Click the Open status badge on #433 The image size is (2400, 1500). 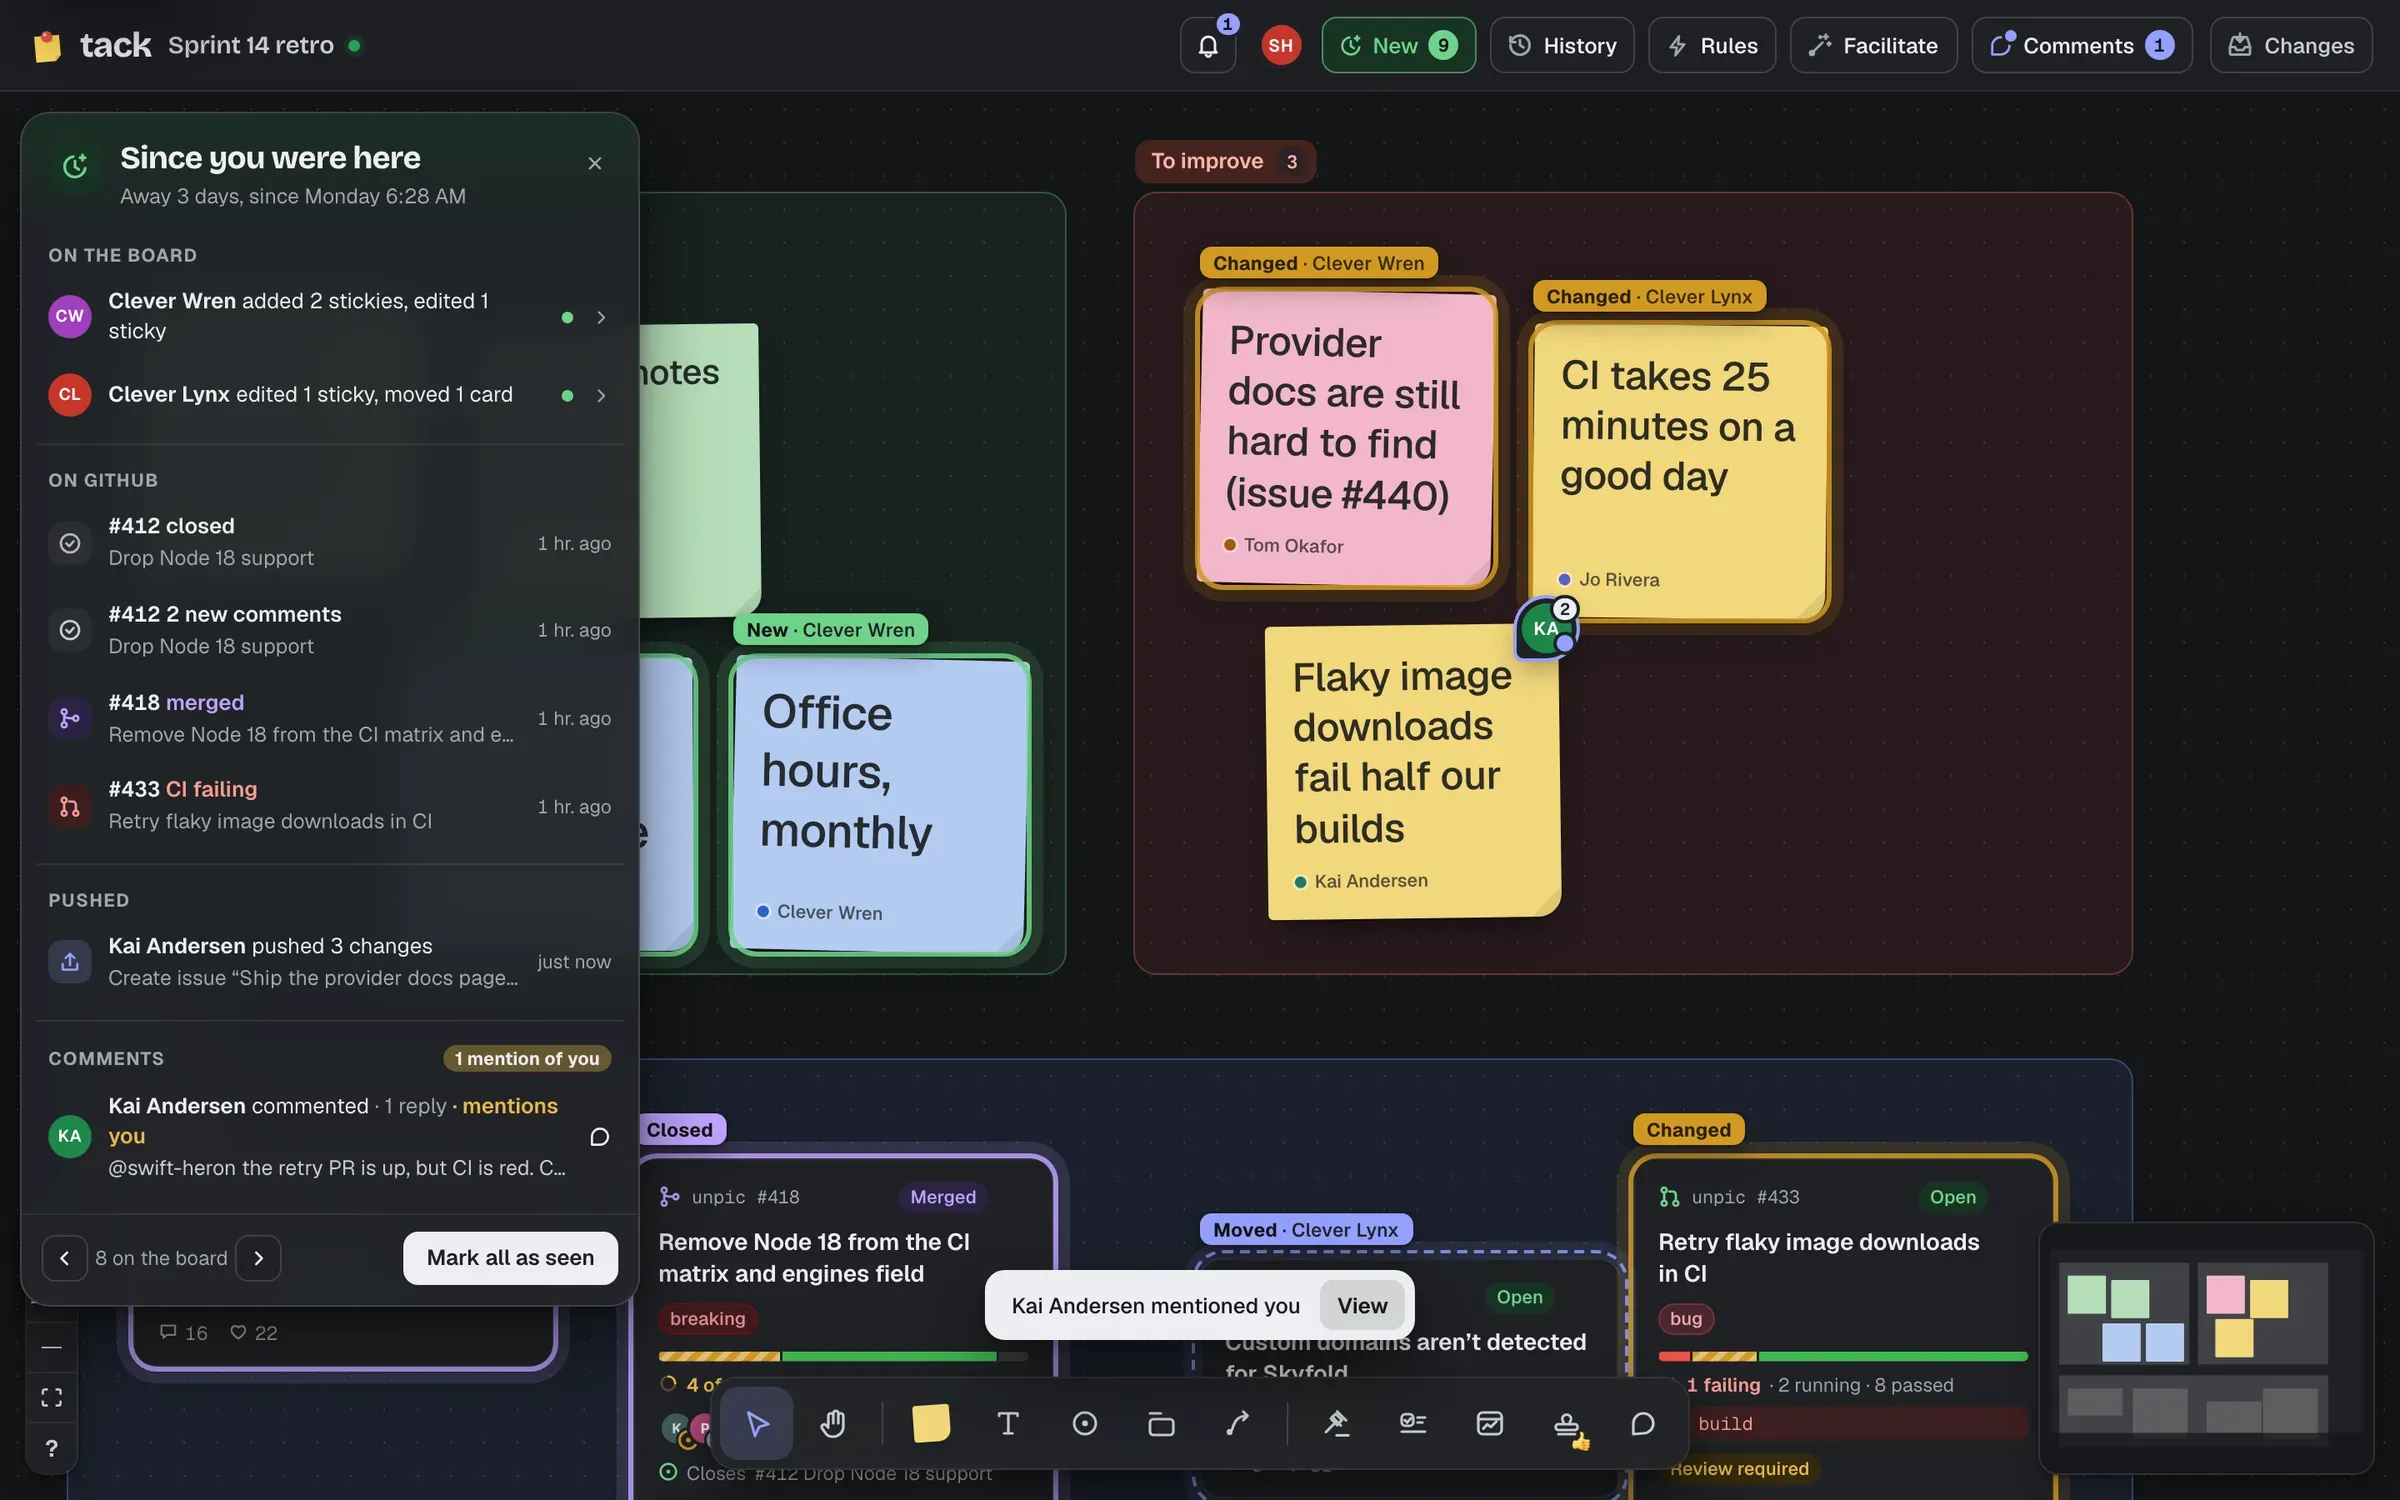click(x=1952, y=1197)
